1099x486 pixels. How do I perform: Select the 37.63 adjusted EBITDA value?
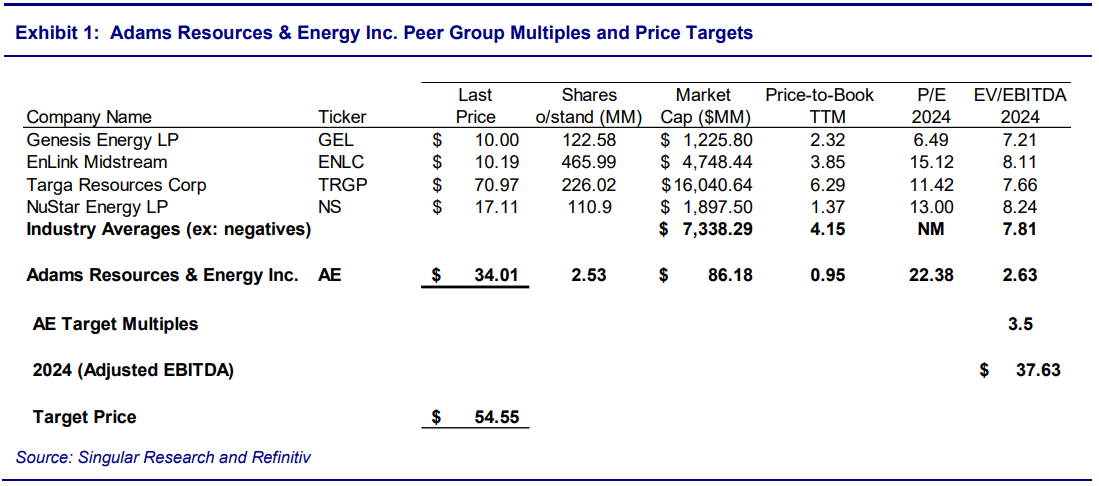tap(1037, 370)
